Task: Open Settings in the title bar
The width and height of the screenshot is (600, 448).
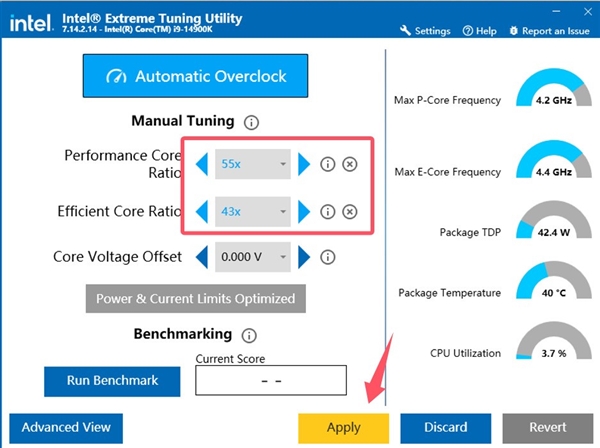Action: coord(425,31)
